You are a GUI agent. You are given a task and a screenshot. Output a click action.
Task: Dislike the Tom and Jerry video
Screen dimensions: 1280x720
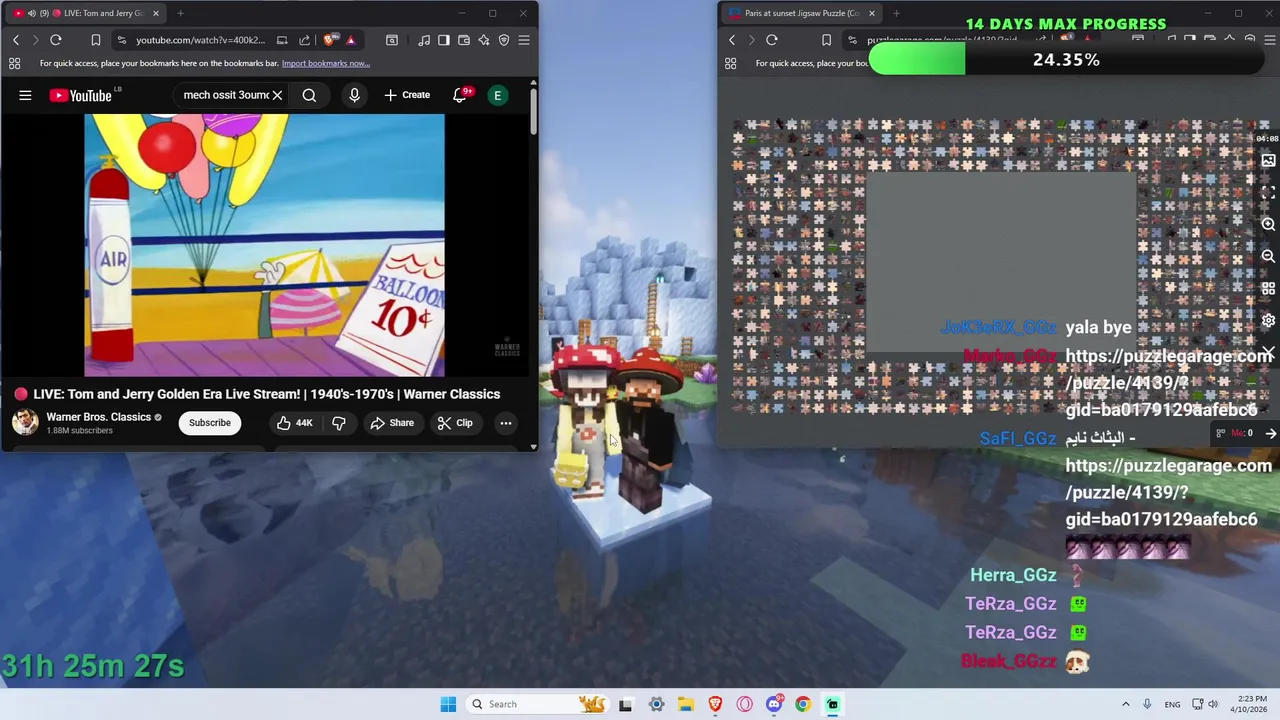tap(339, 423)
